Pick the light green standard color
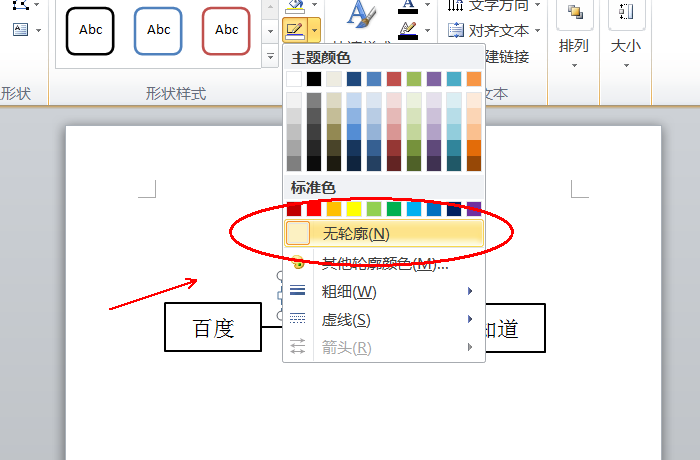The height and width of the screenshot is (460, 700). pos(374,209)
